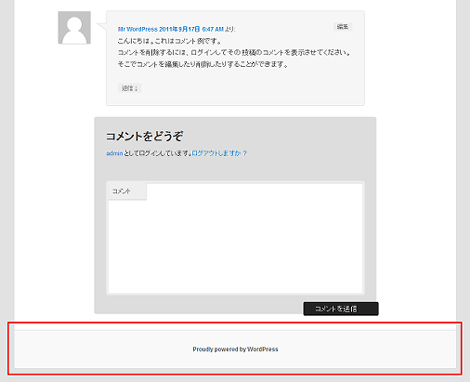Open the comment date permalink

click(191, 29)
